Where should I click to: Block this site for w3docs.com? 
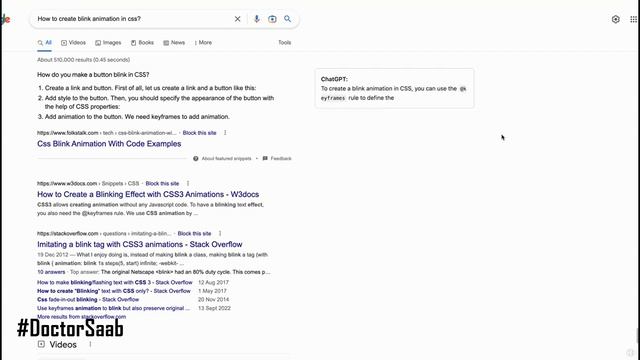click(x=162, y=183)
